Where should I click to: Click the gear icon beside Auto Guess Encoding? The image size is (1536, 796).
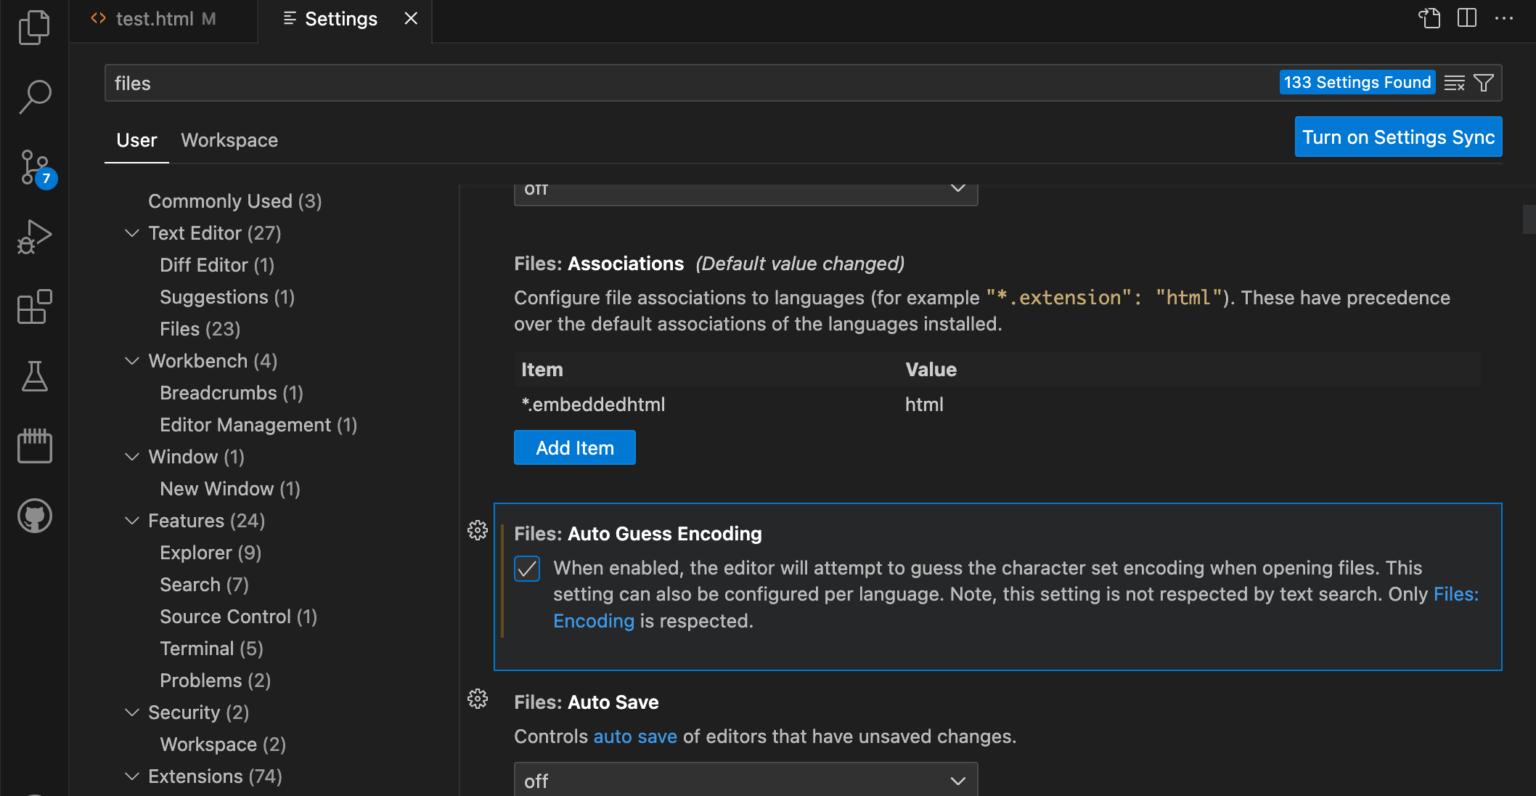477,530
